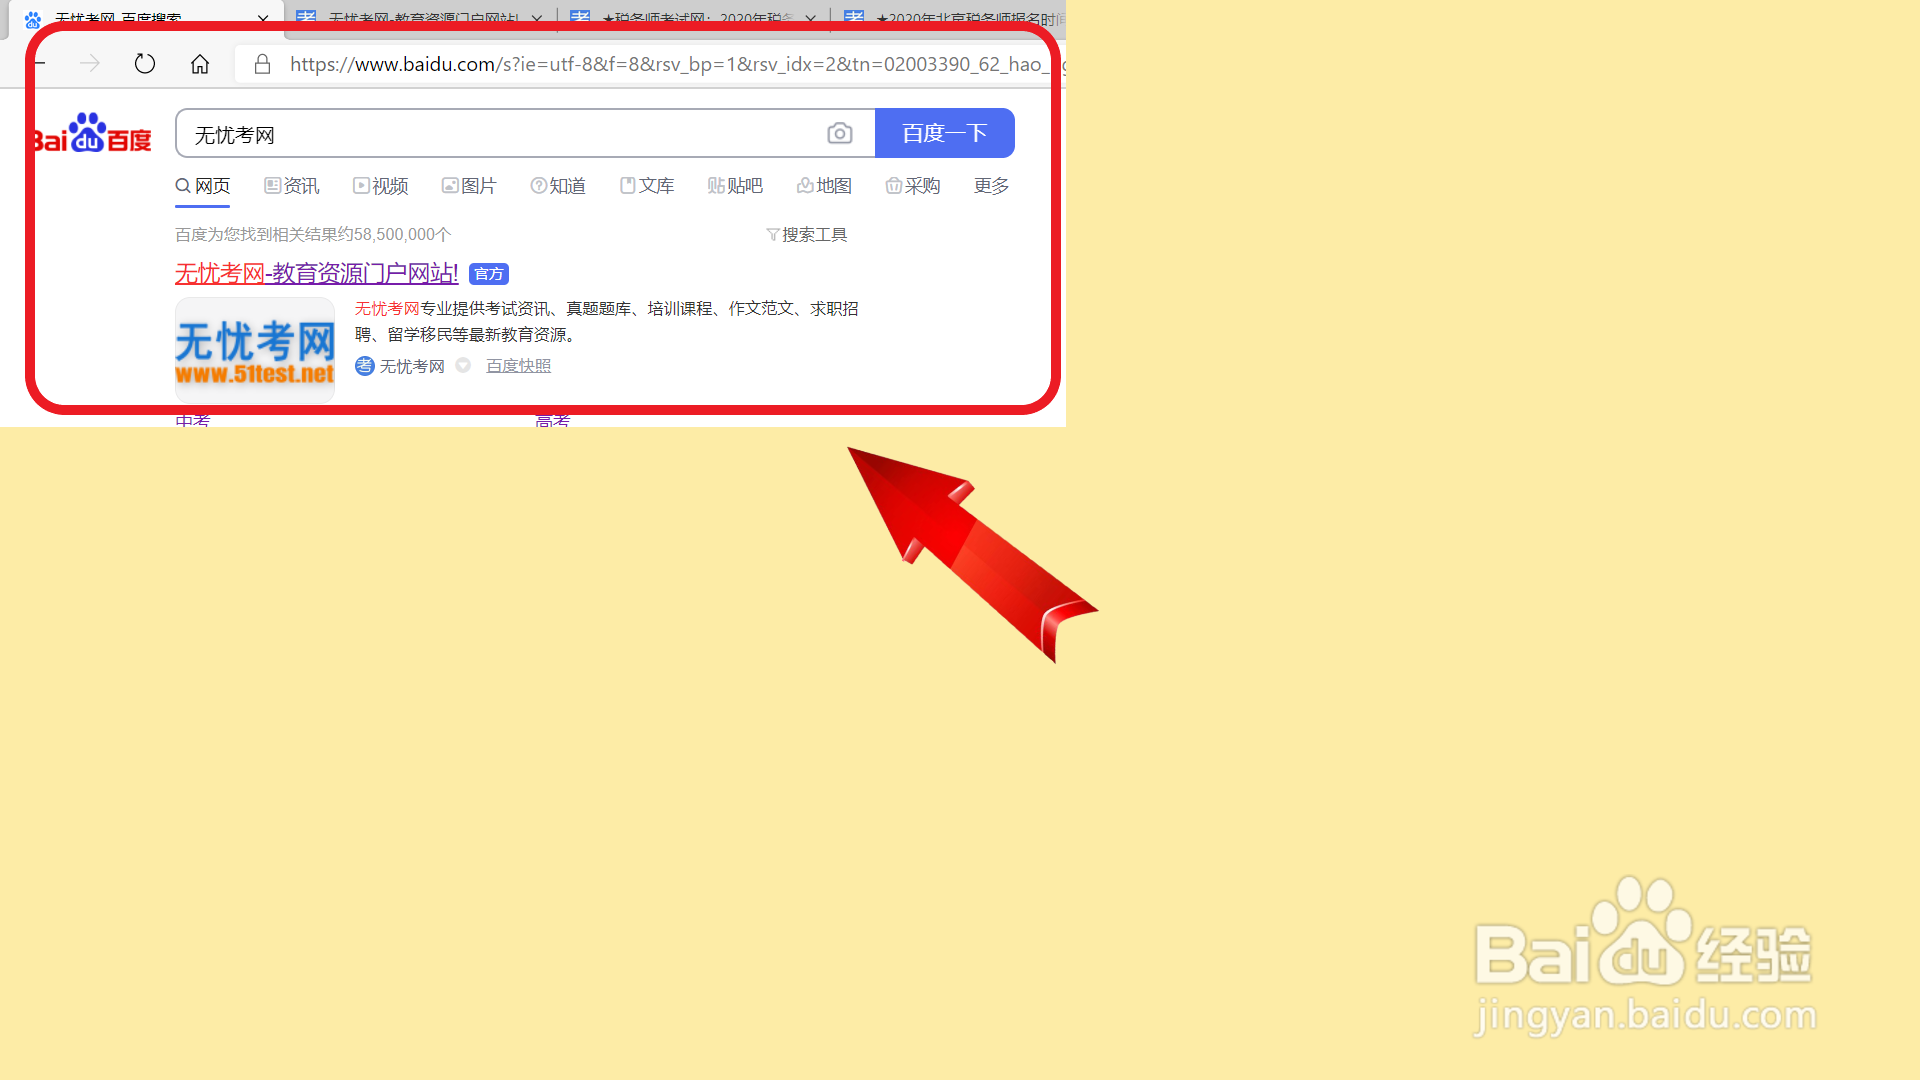Open the 知道 results tab
1920x1080 pixels.
[558, 186]
